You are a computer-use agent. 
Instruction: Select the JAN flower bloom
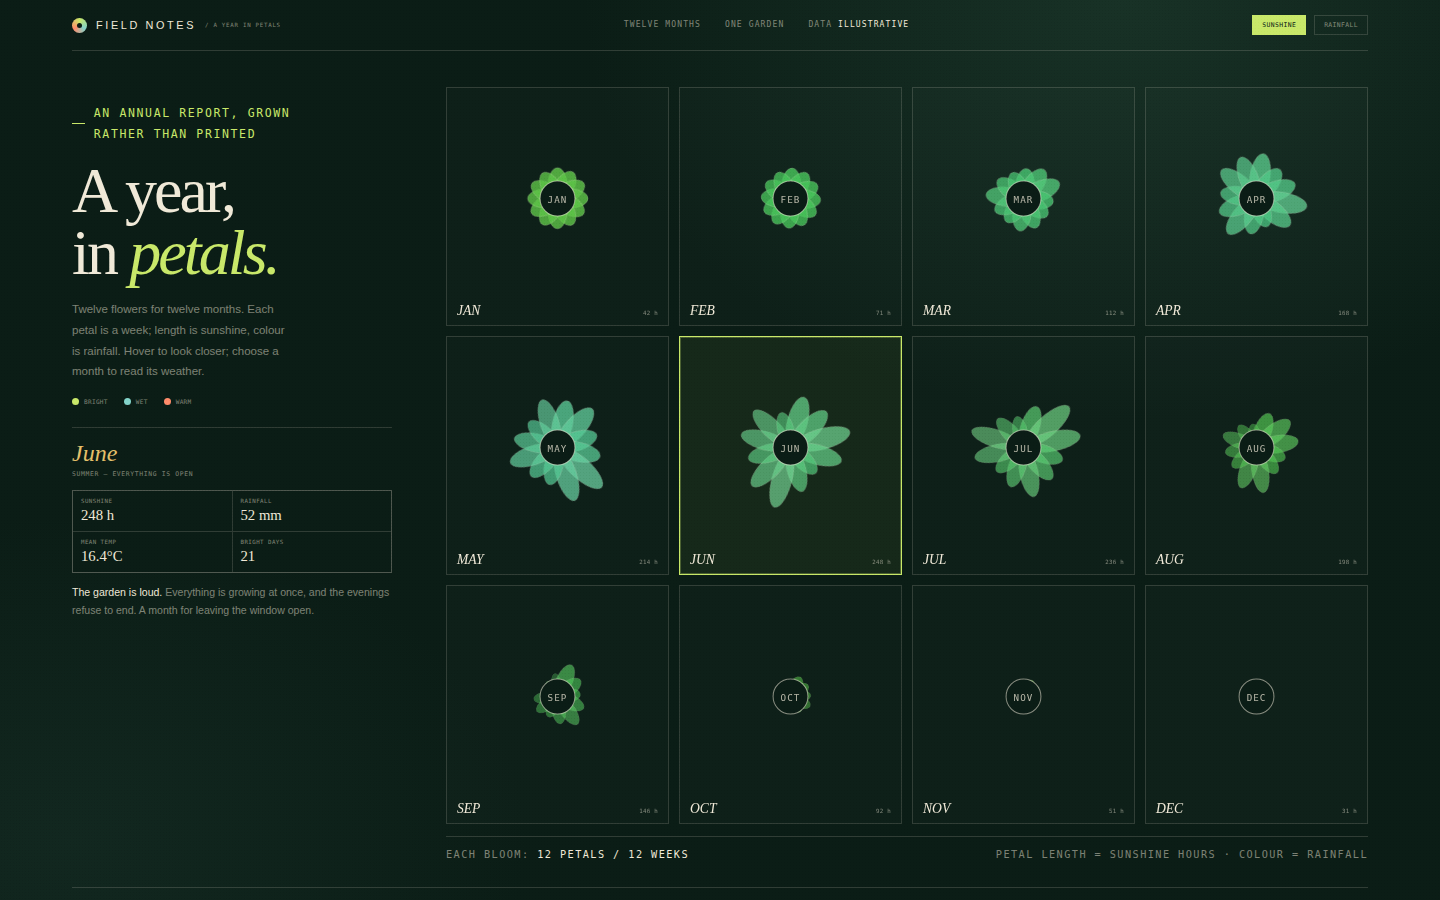[x=557, y=199]
